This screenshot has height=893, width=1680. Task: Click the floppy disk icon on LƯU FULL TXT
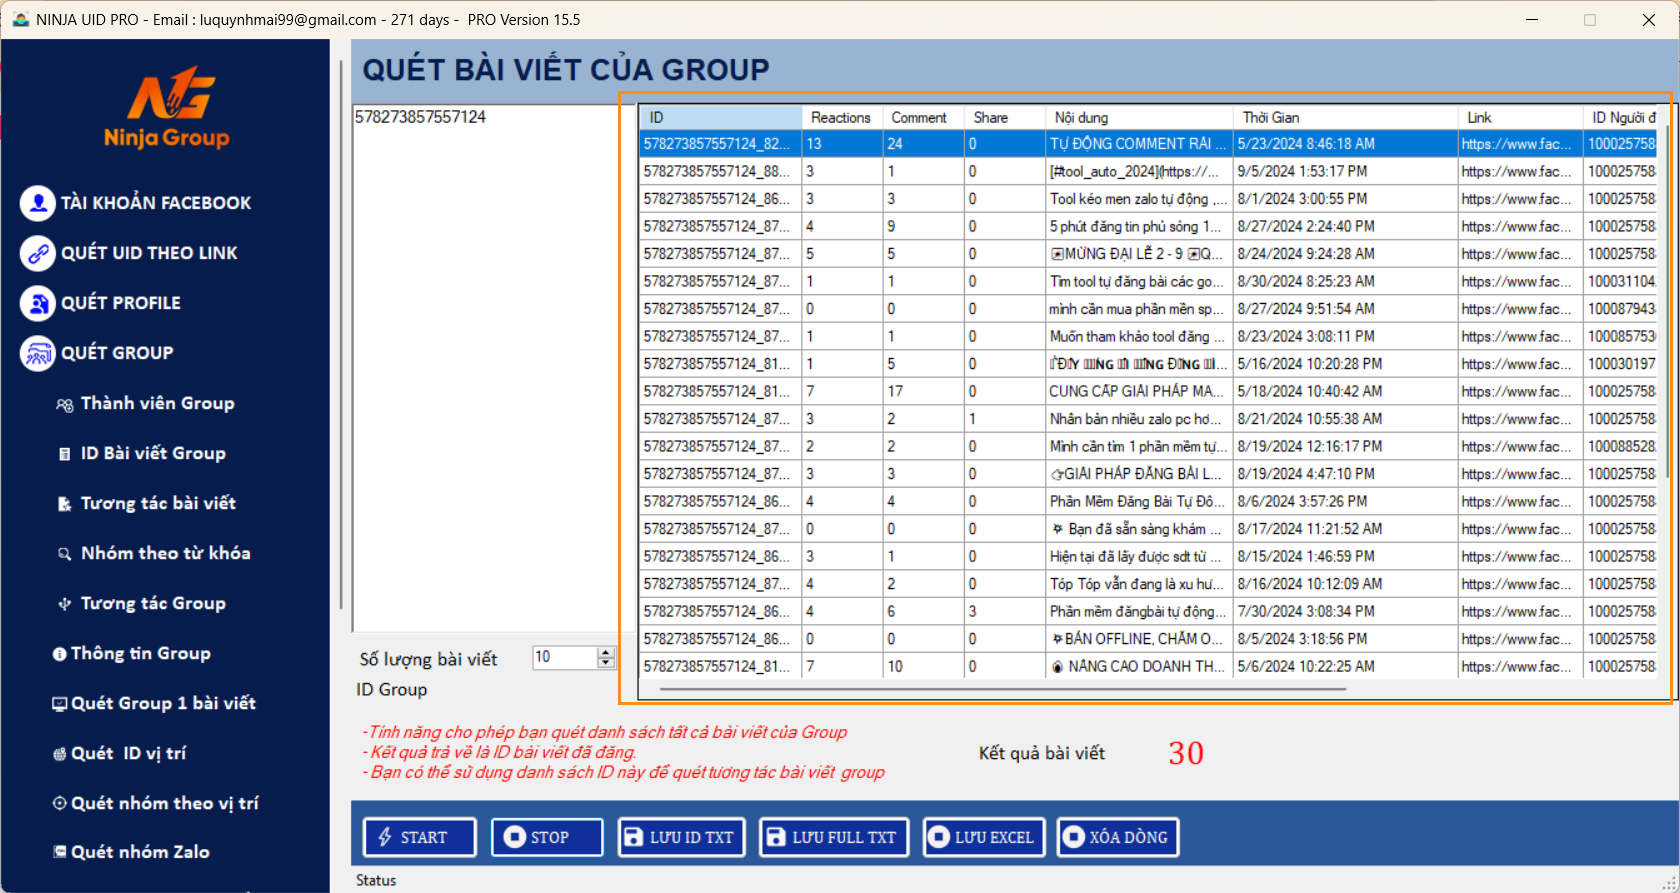click(776, 837)
